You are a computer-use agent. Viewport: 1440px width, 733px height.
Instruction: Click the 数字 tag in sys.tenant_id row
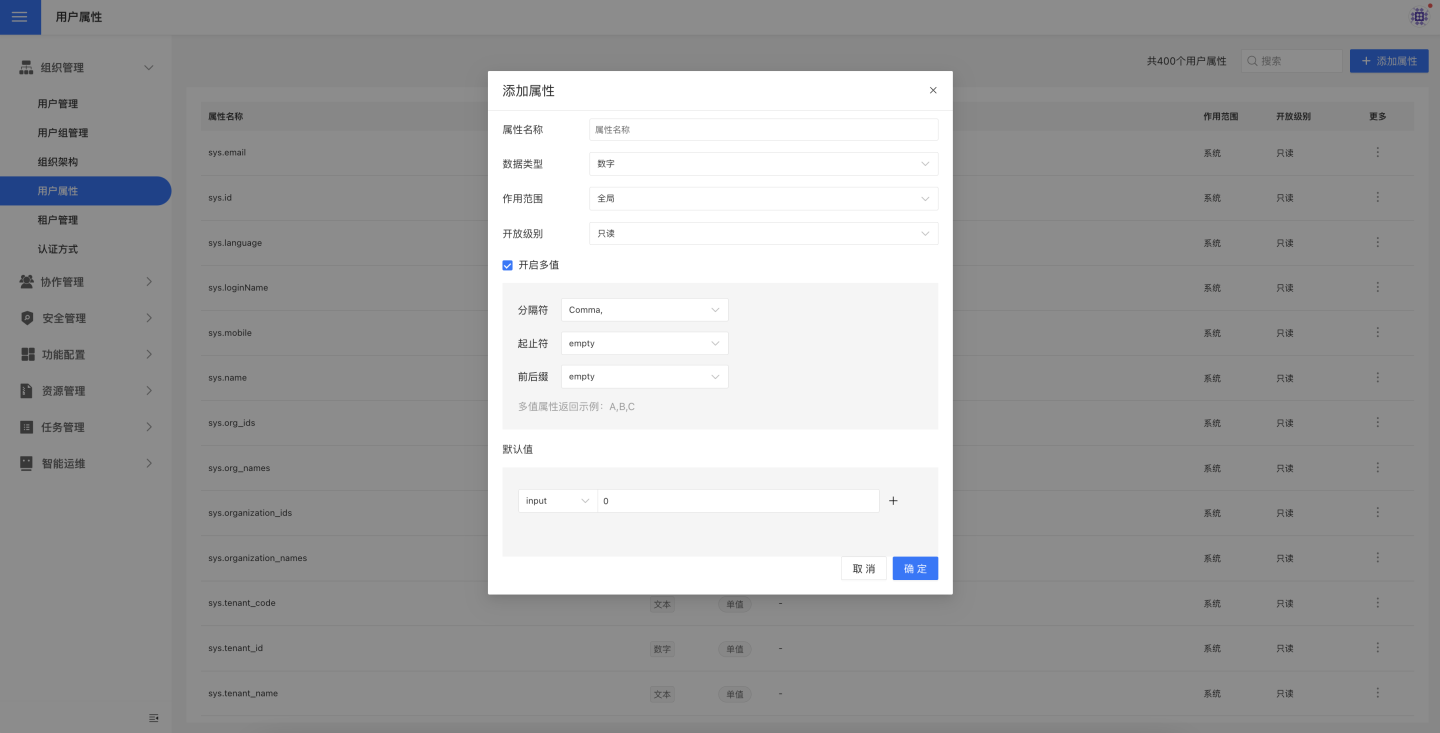pyautogui.click(x=662, y=649)
